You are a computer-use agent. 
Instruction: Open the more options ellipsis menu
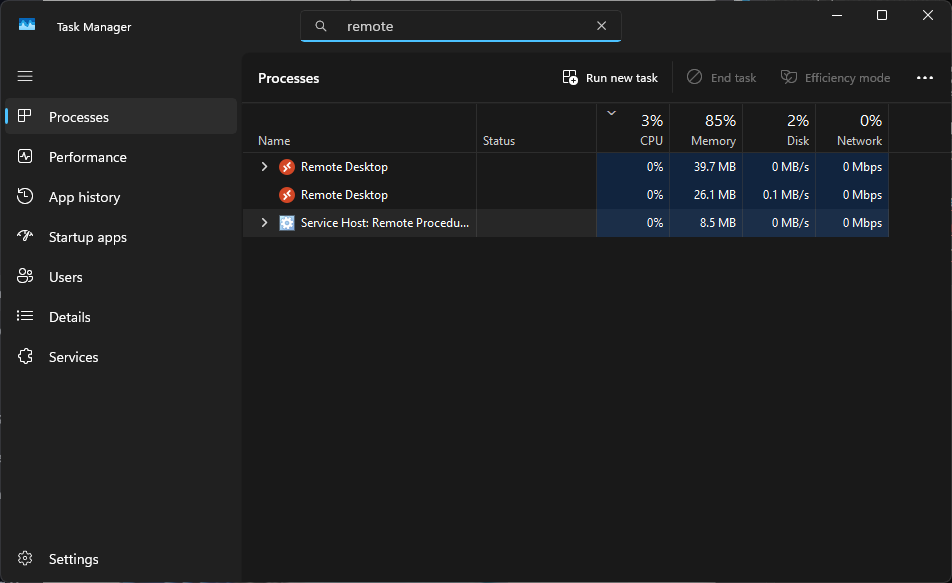pyautogui.click(x=924, y=78)
